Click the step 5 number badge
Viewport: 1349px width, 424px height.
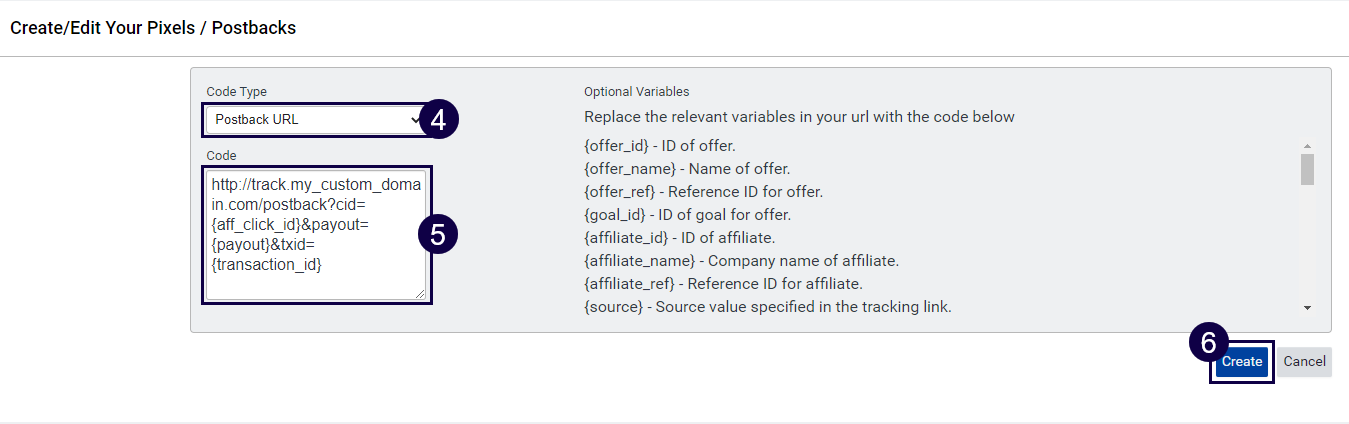(x=437, y=234)
